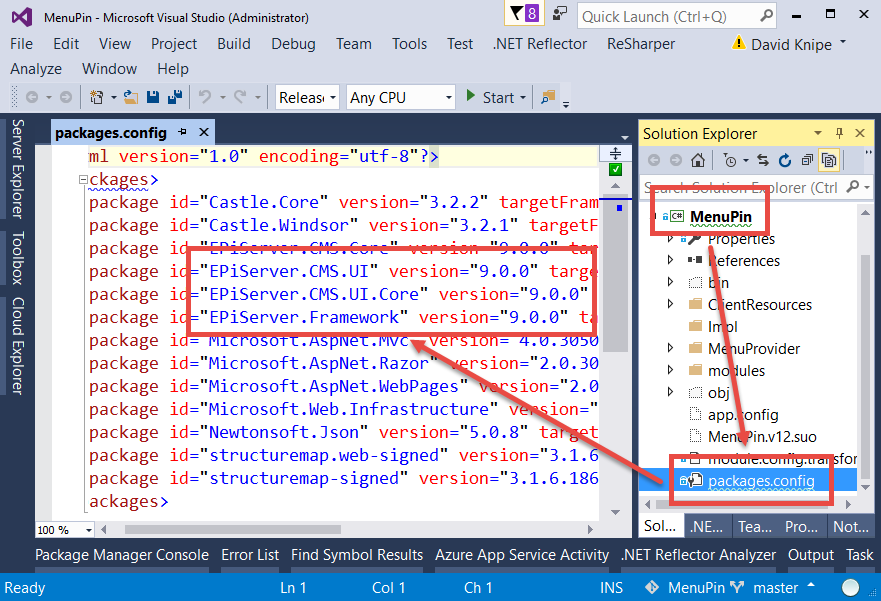The height and width of the screenshot is (601, 881).
Task: Toggle INS insert mode in status bar
Action: [611, 587]
